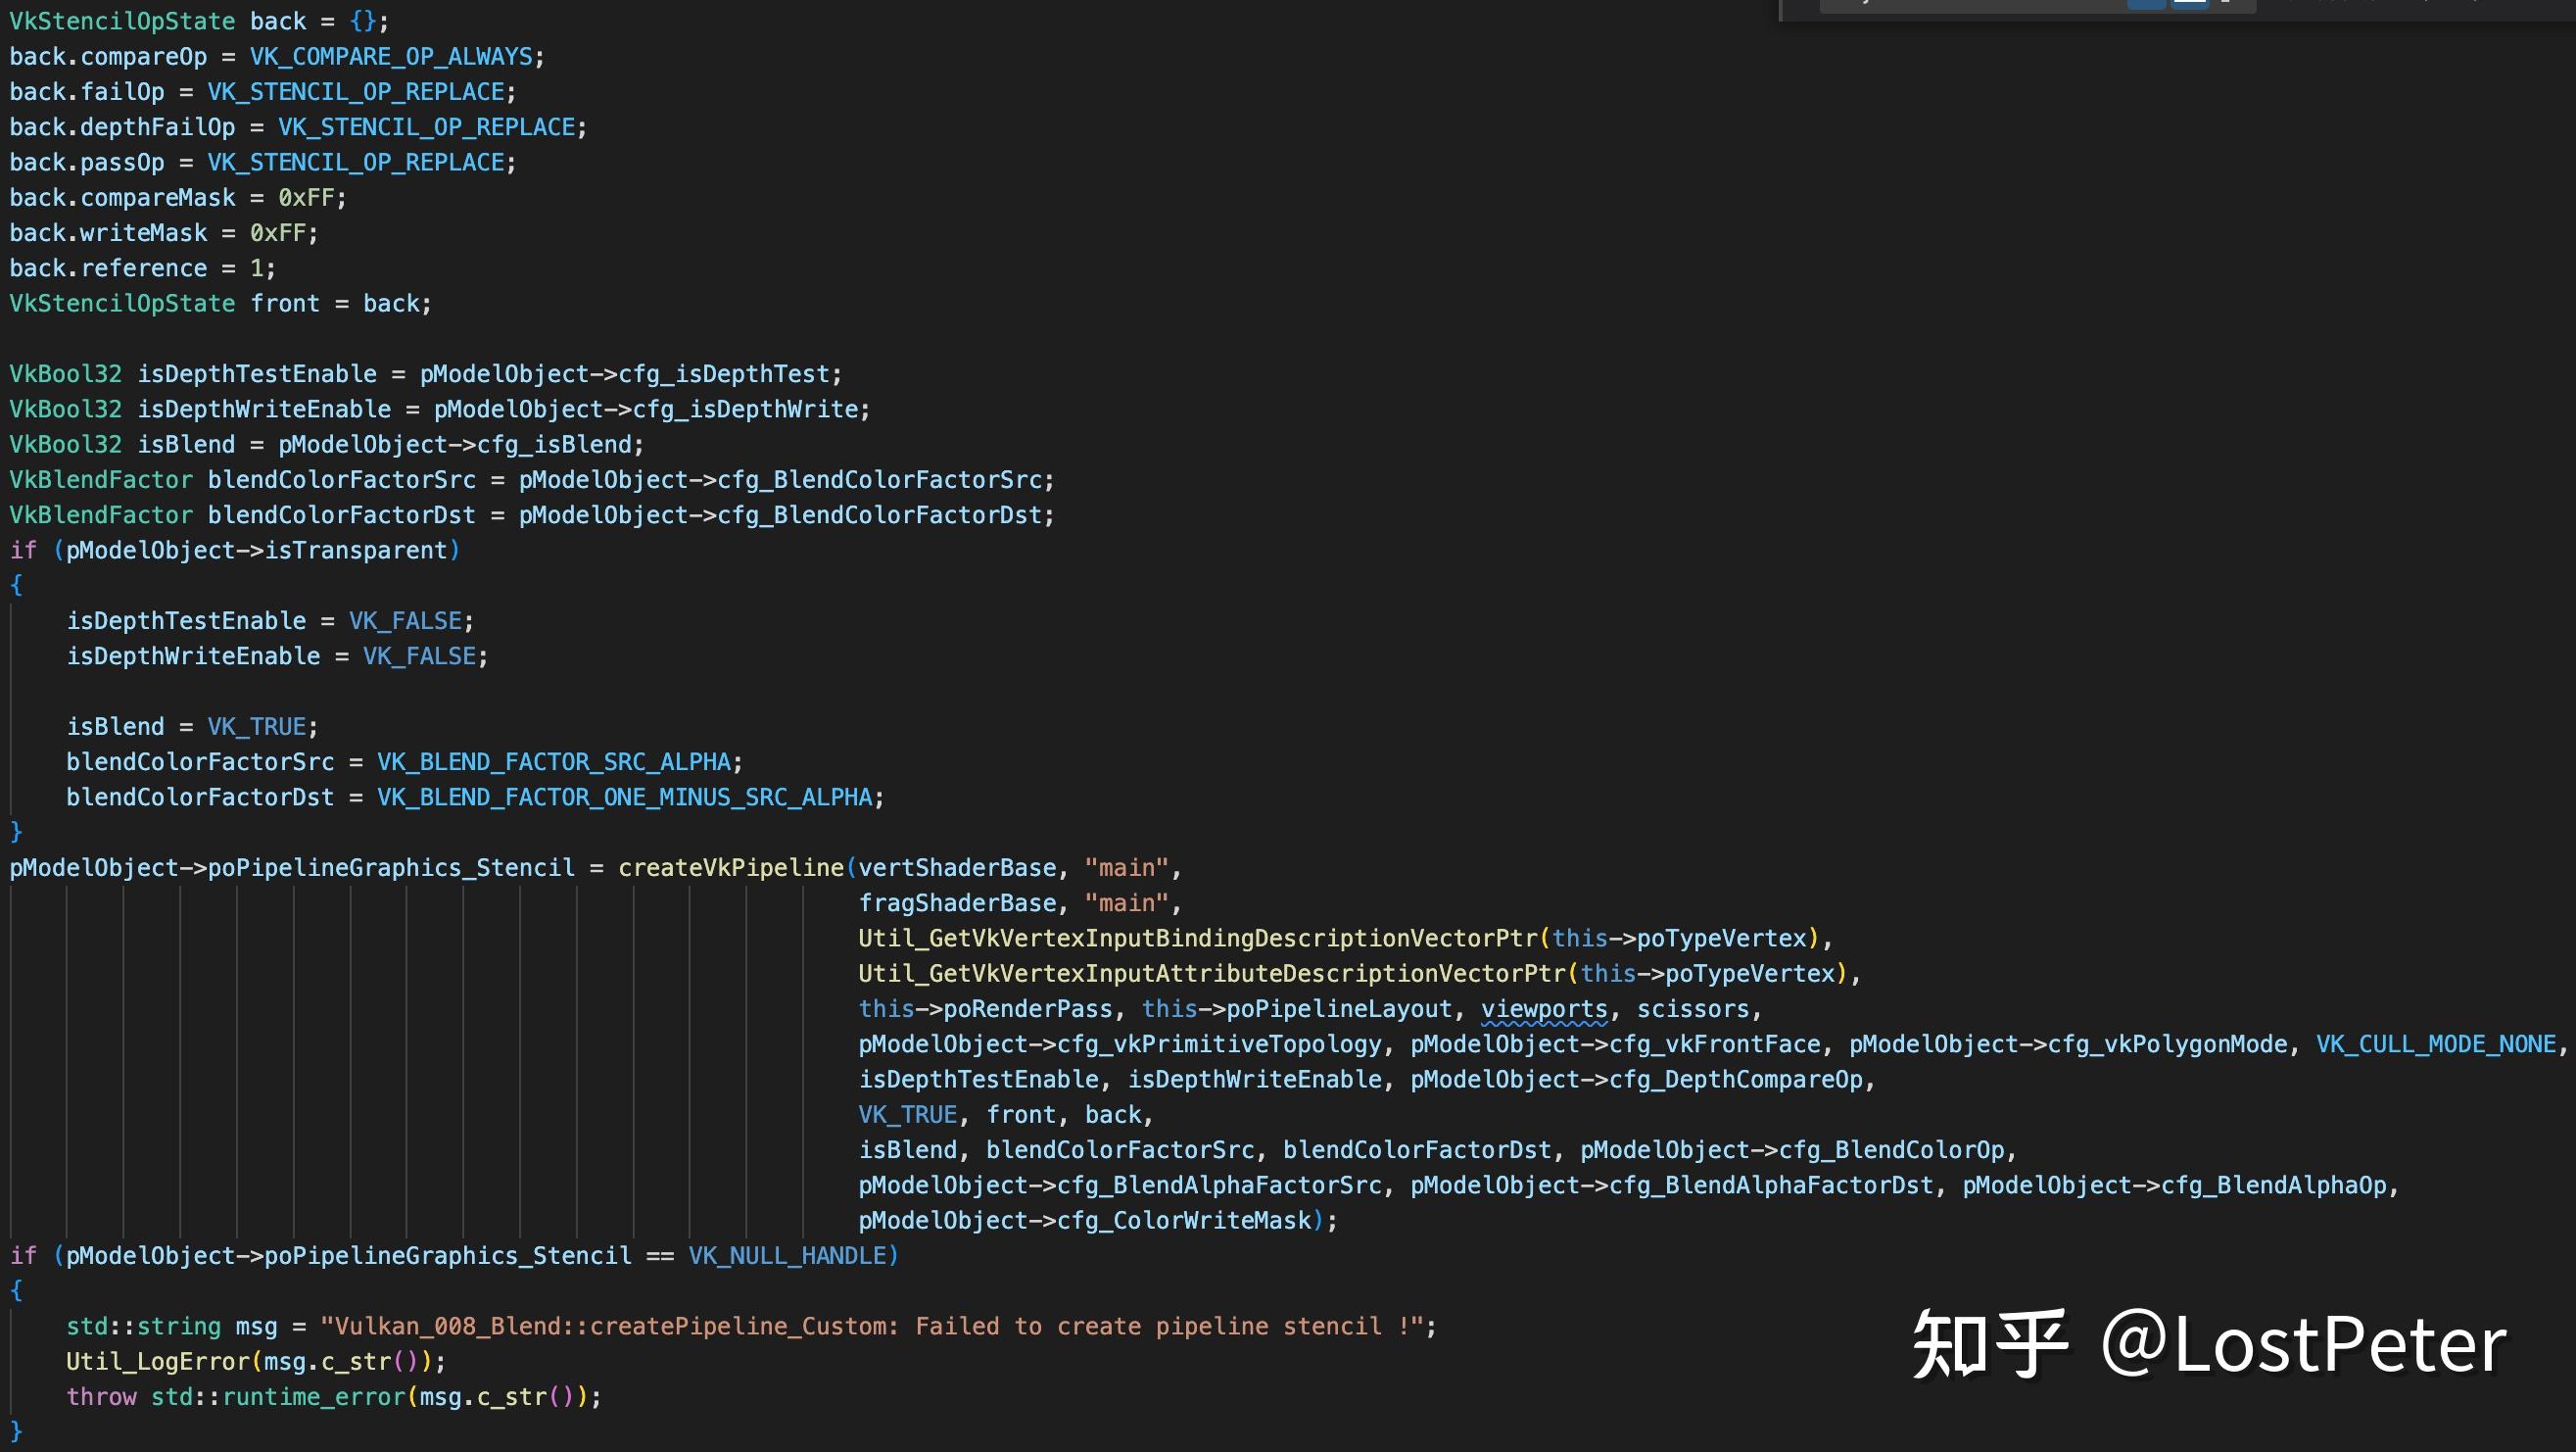Screen dimensions: 2576x1452
Task: Click cfg_ColorWriteMask in the last pipeline argument
Action: [1183, 1221]
